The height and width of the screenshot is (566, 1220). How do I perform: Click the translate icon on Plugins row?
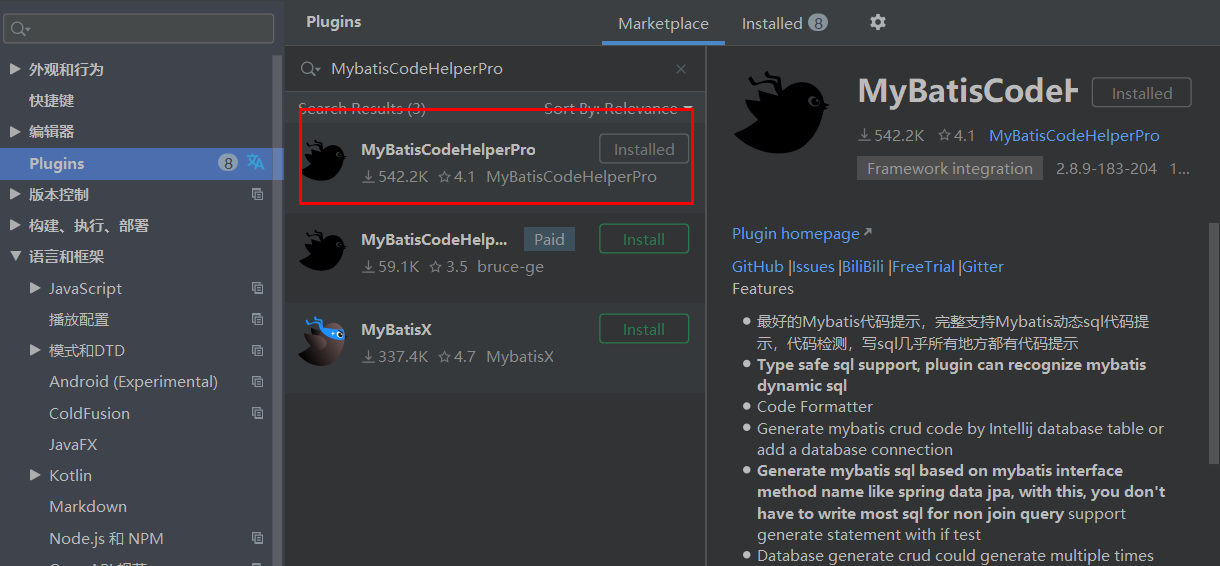click(x=256, y=162)
